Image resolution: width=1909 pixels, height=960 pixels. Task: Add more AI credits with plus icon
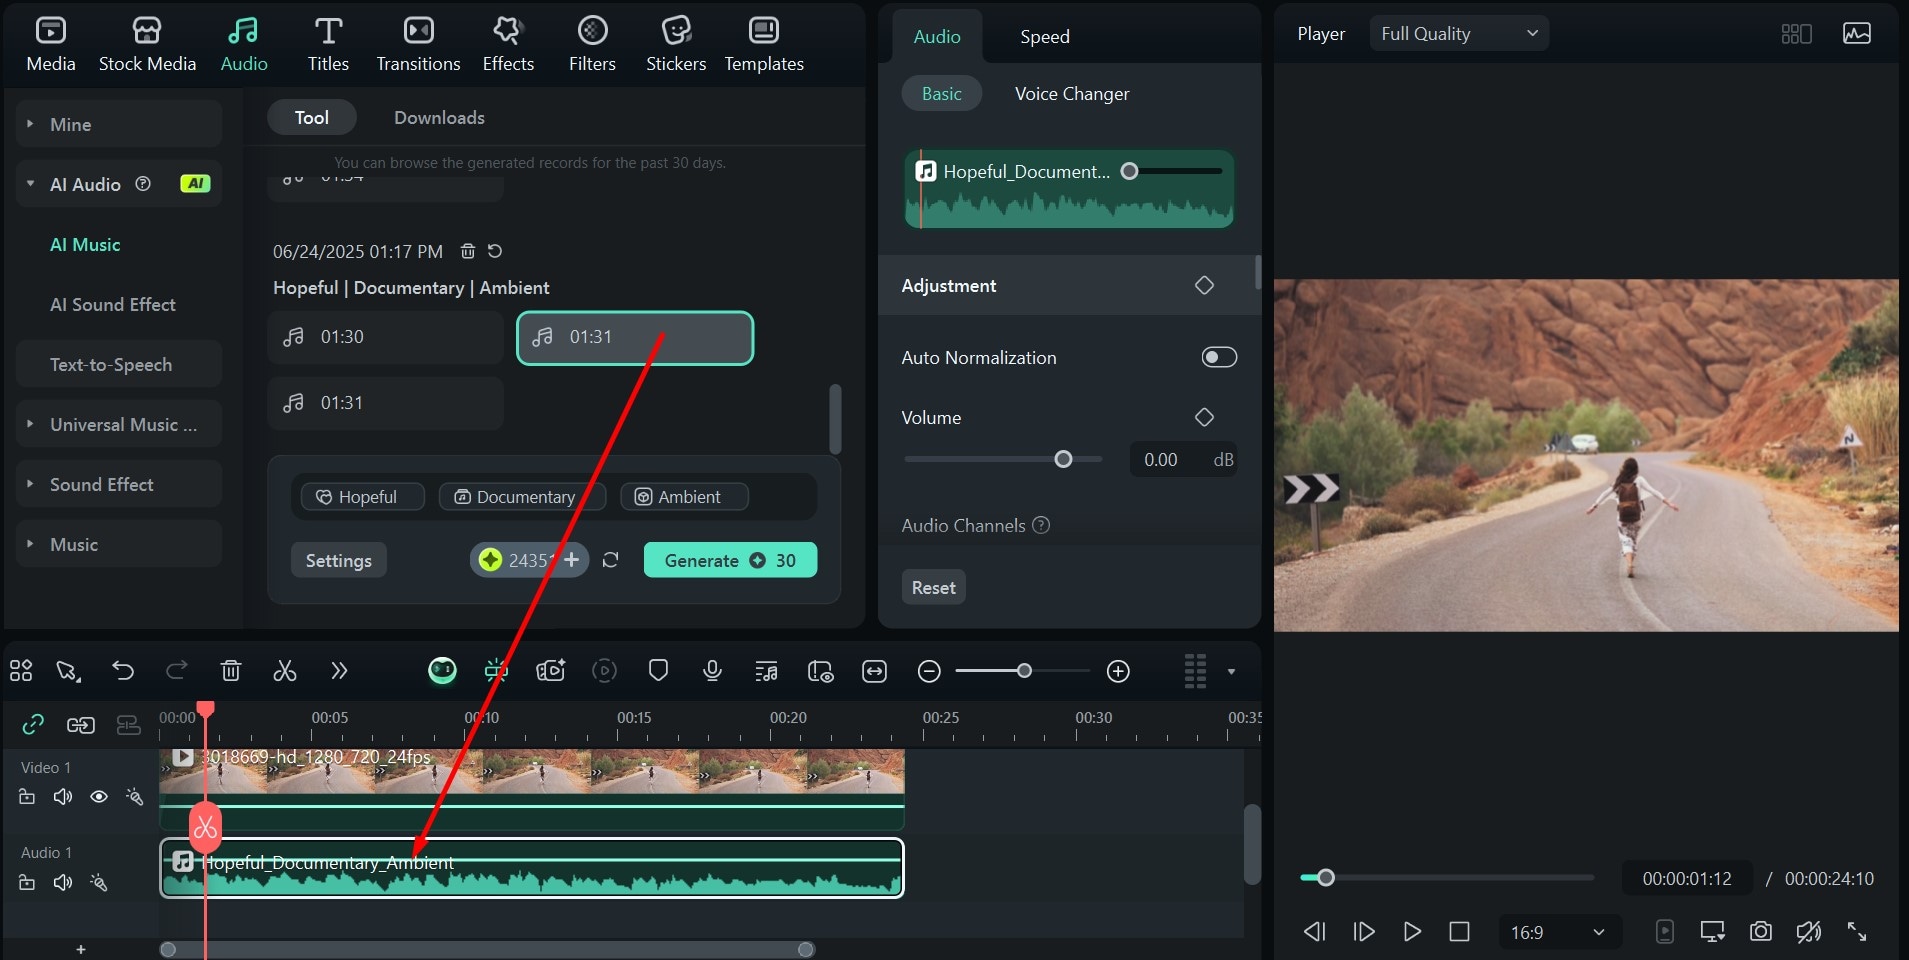point(572,560)
